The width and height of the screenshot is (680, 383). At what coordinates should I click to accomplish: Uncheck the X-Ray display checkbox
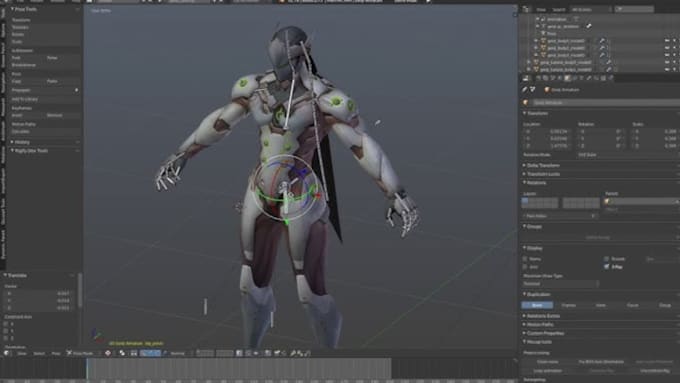tap(607, 267)
